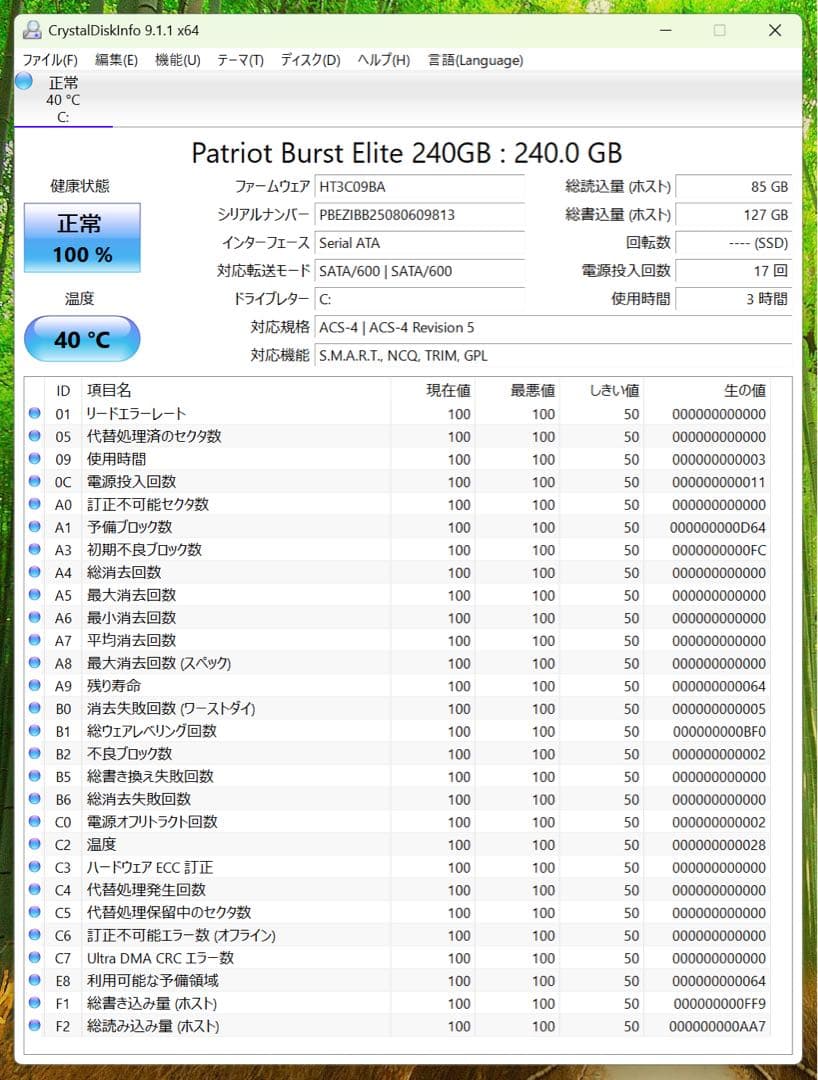The width and height of the screenshot is (818, 1080).
Task: Open the 編集 menu
Action: (x=116, y=60)
